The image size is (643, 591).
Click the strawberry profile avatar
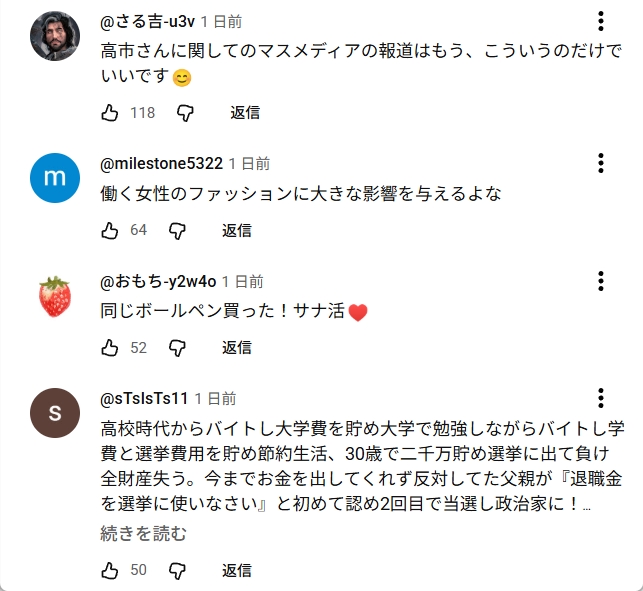pos(55,296)
